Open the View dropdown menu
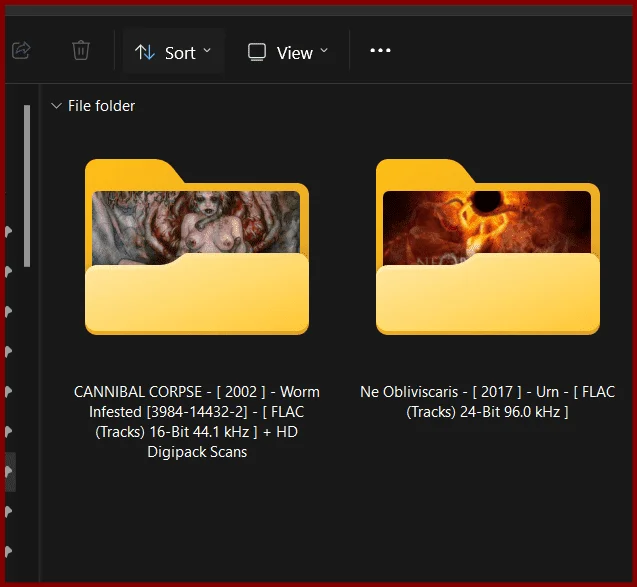This screenshot has height=587, width=637. (288, 52)
